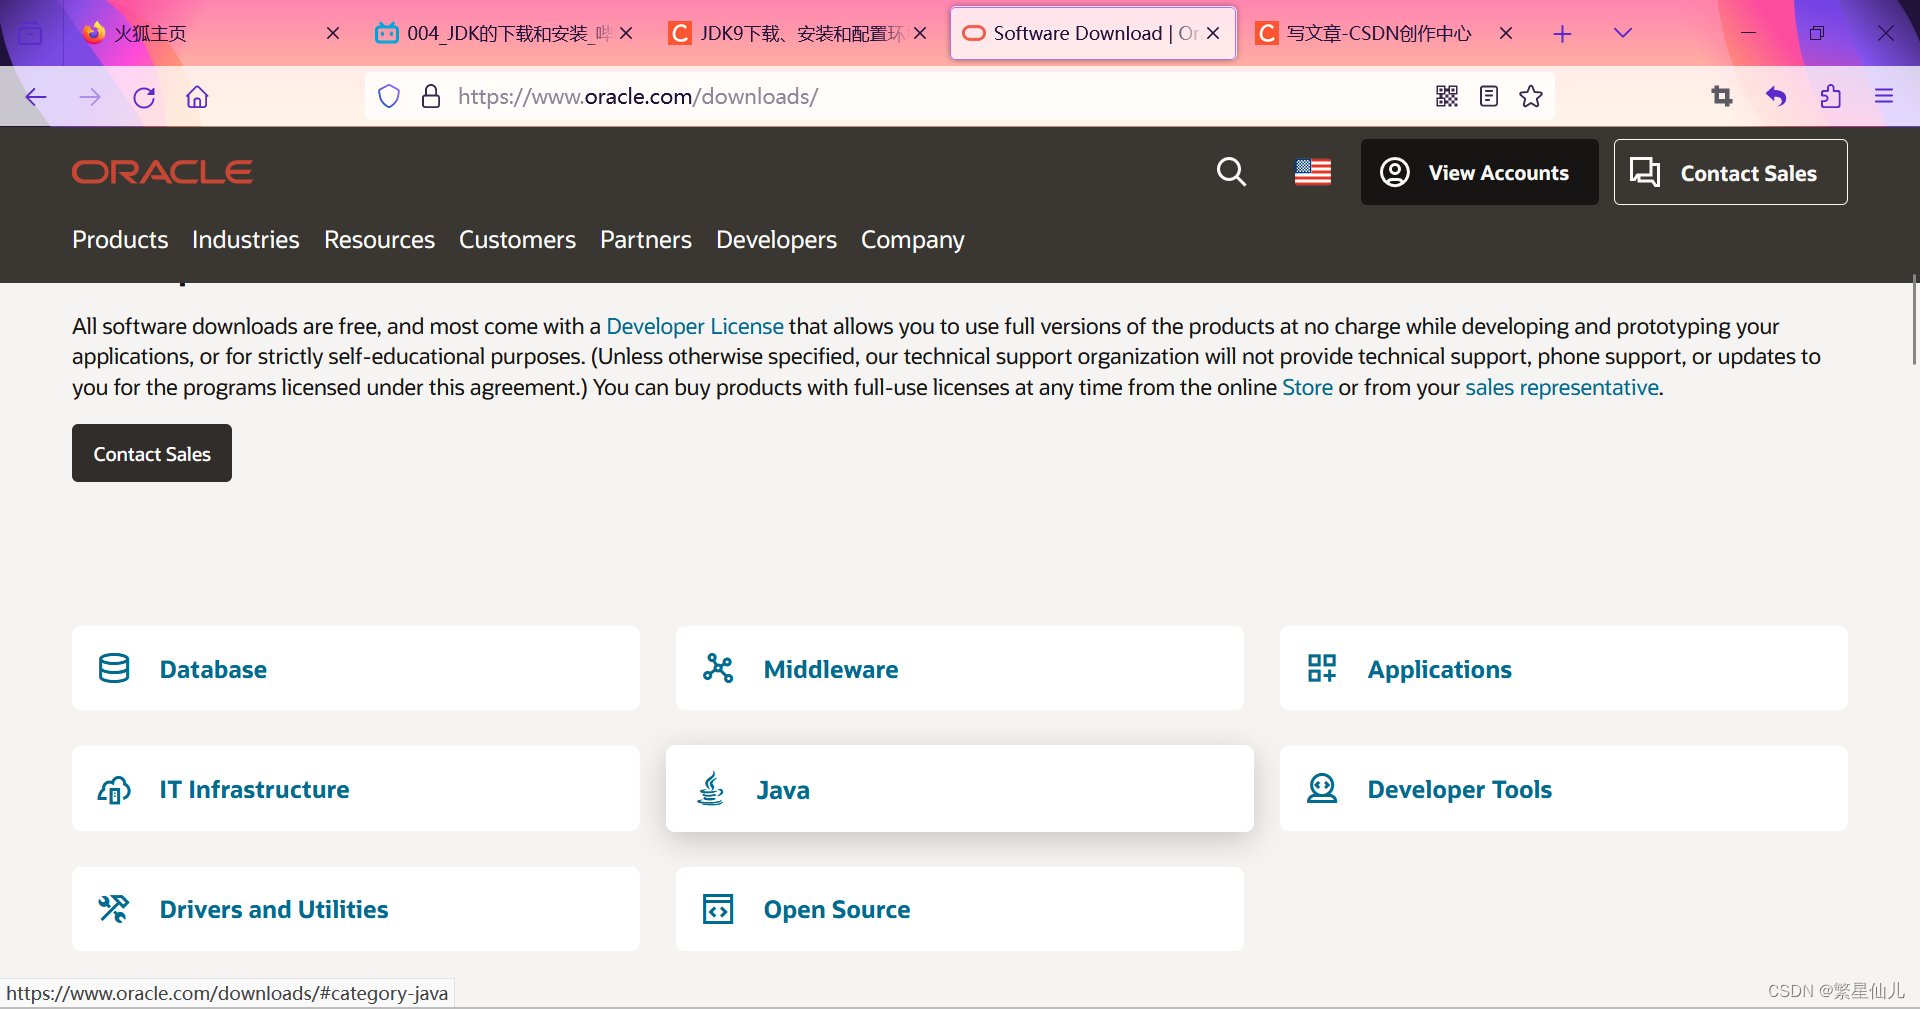Viewport: 1920px width, 1009px height.
Task: Open the Resources menu
Action: (380, 240)
